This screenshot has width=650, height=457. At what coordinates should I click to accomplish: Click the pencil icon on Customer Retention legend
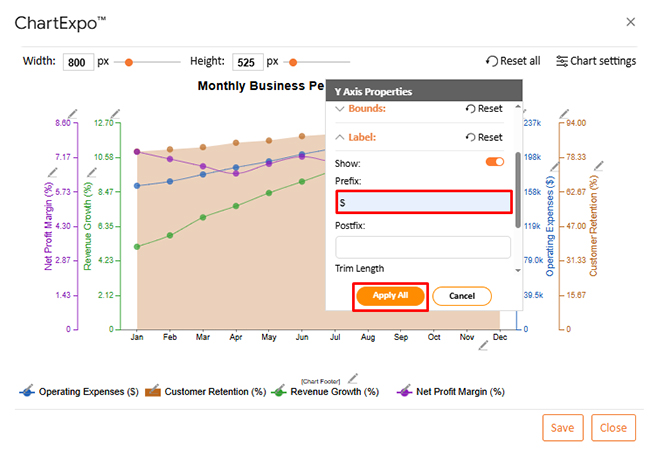click(x=153, y=385)
